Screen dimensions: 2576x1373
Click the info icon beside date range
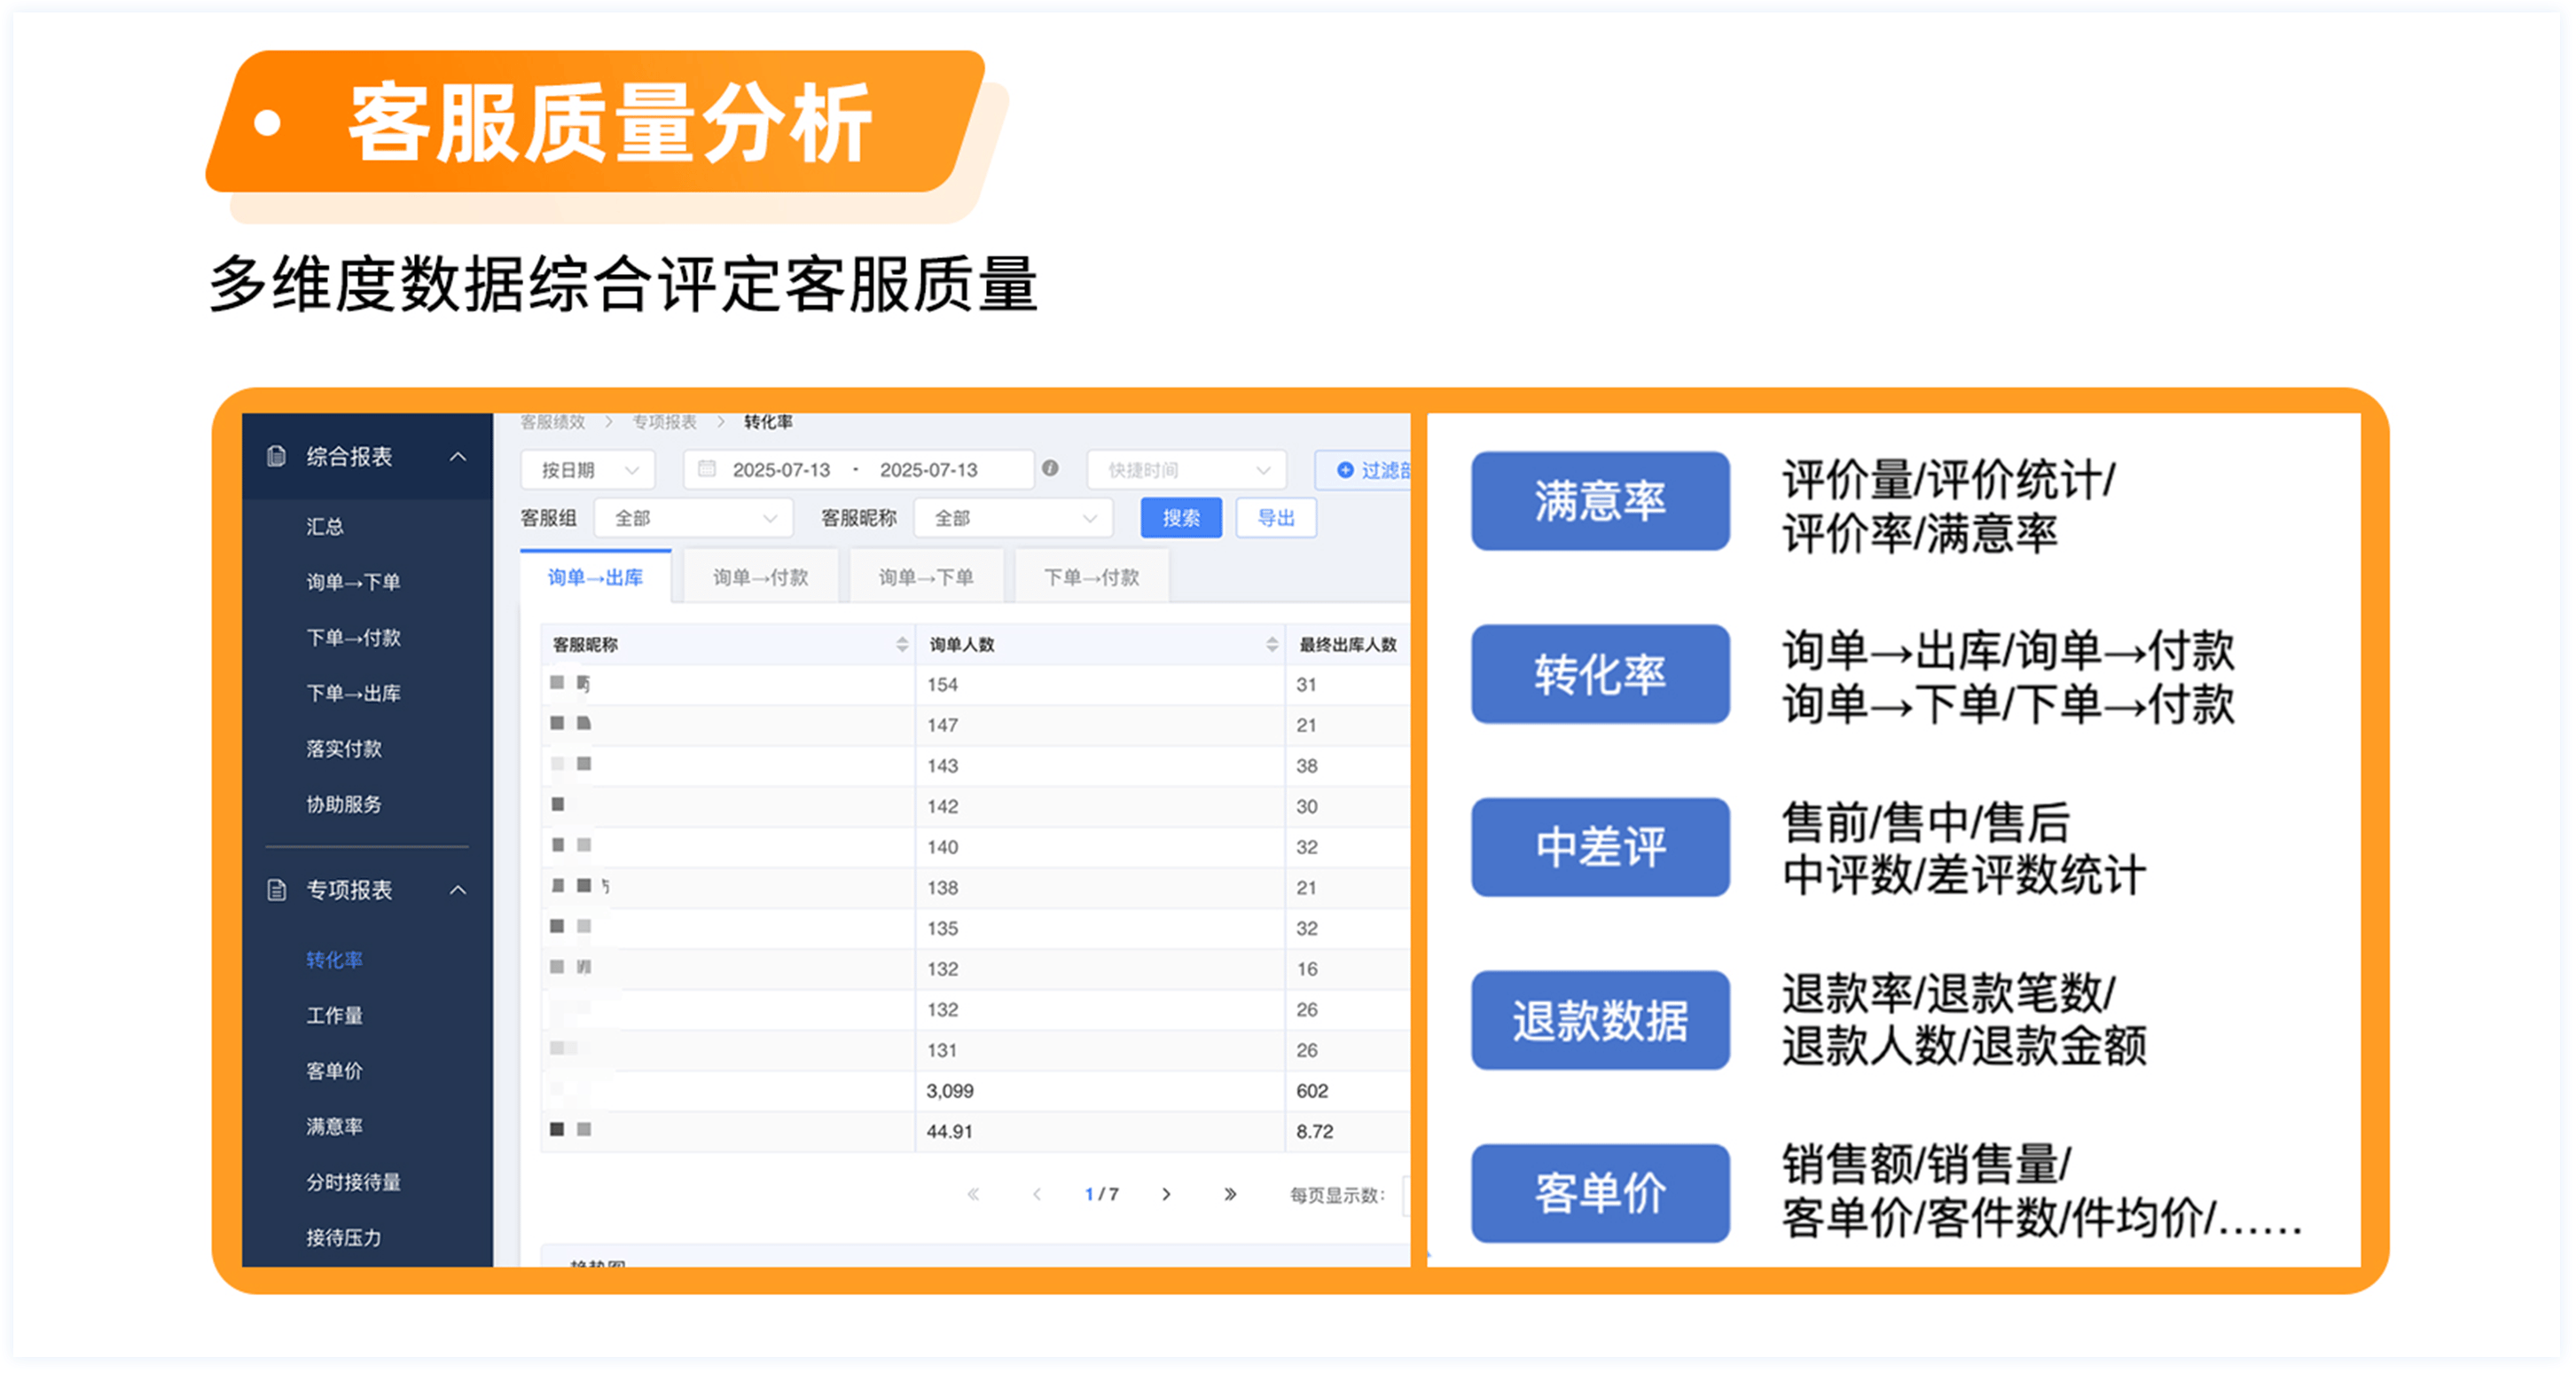[x=1050, y=468]
